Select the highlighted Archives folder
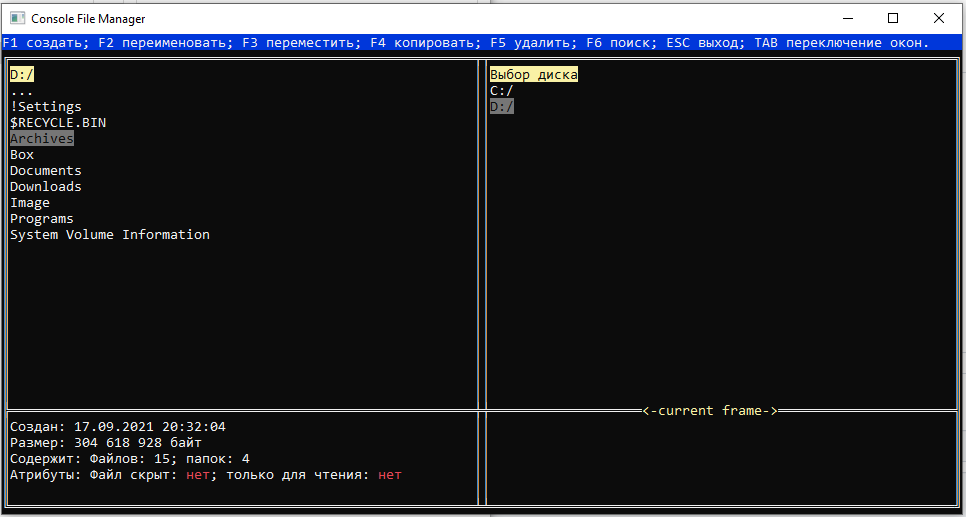This screenshot has height=517, width=966. (42, 139)
